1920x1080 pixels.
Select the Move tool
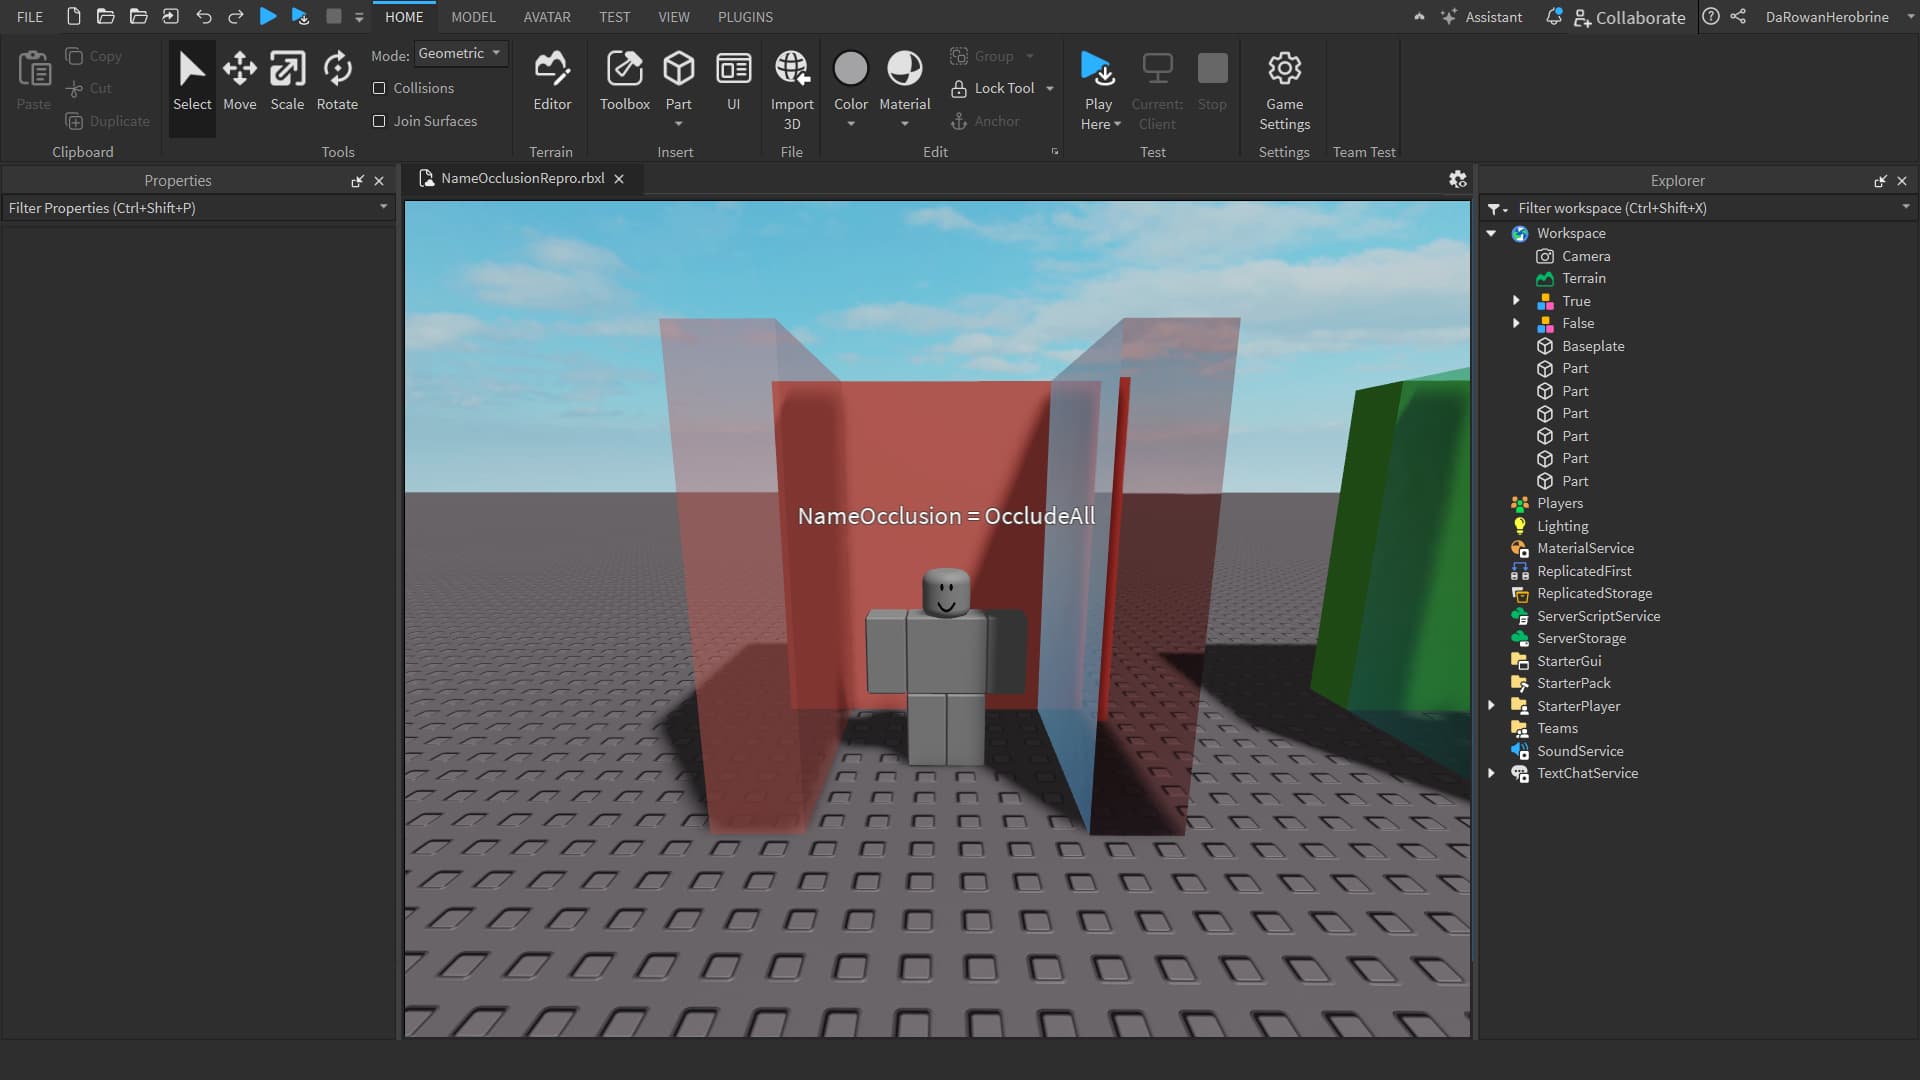240,82
